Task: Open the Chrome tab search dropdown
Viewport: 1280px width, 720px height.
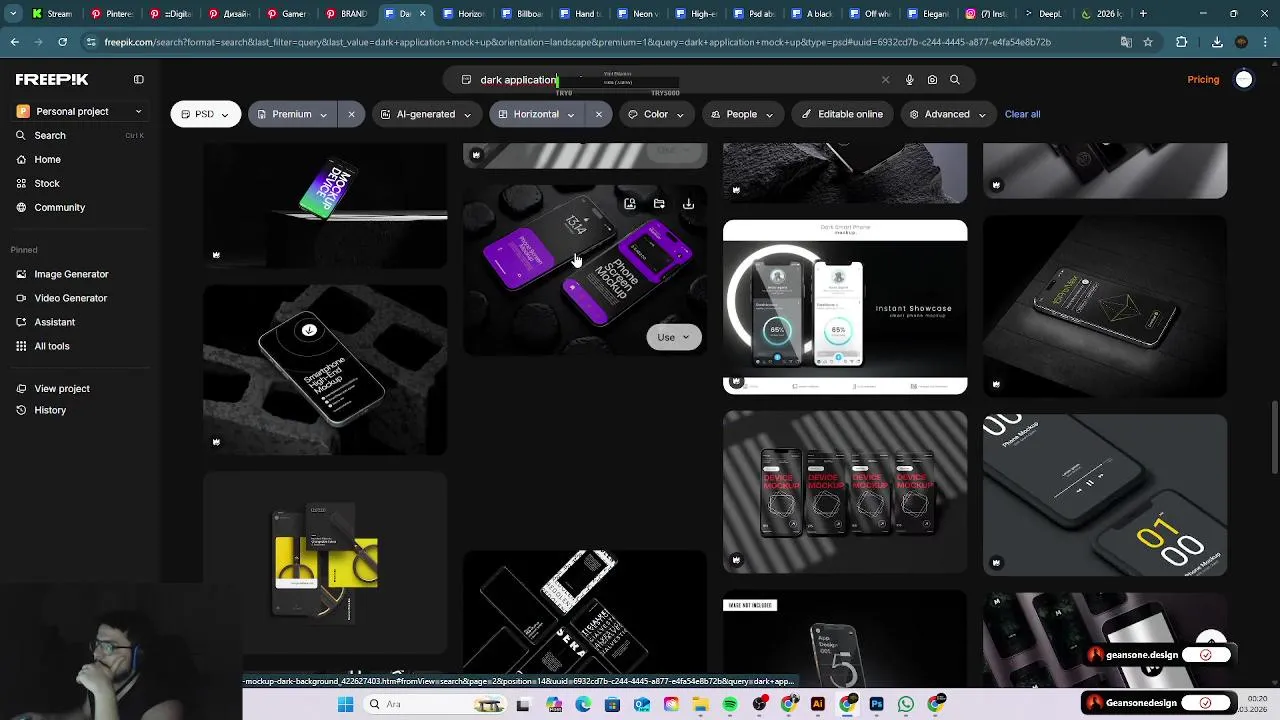Action: point(13,14)
